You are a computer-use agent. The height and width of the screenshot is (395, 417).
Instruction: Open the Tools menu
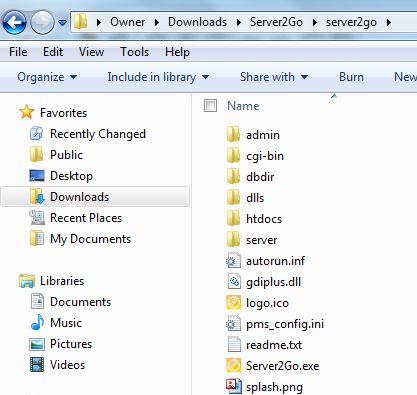tap(134, 52)
